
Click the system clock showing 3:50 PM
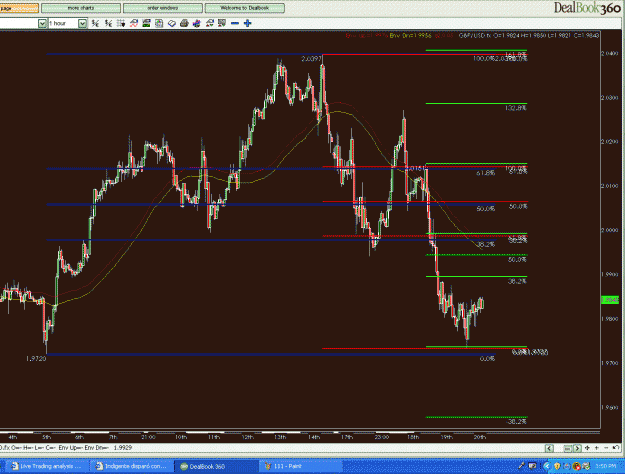(605, 466)
